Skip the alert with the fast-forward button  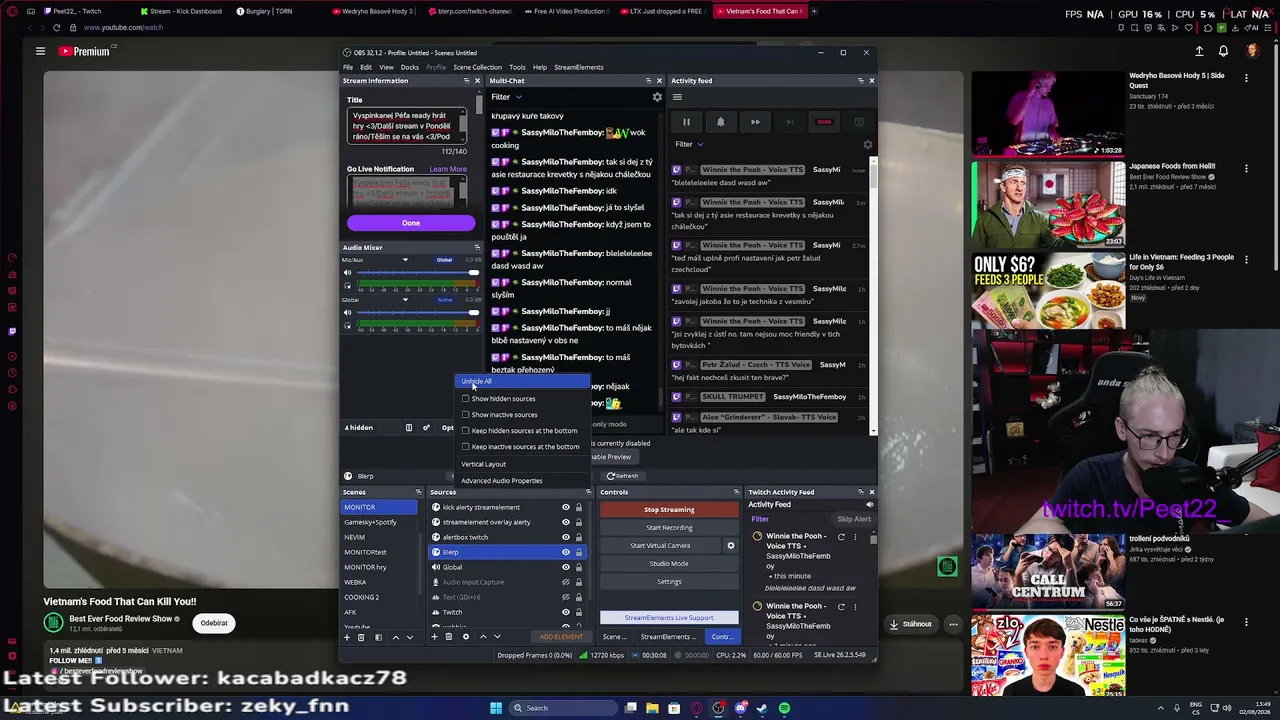pos(755,122)
